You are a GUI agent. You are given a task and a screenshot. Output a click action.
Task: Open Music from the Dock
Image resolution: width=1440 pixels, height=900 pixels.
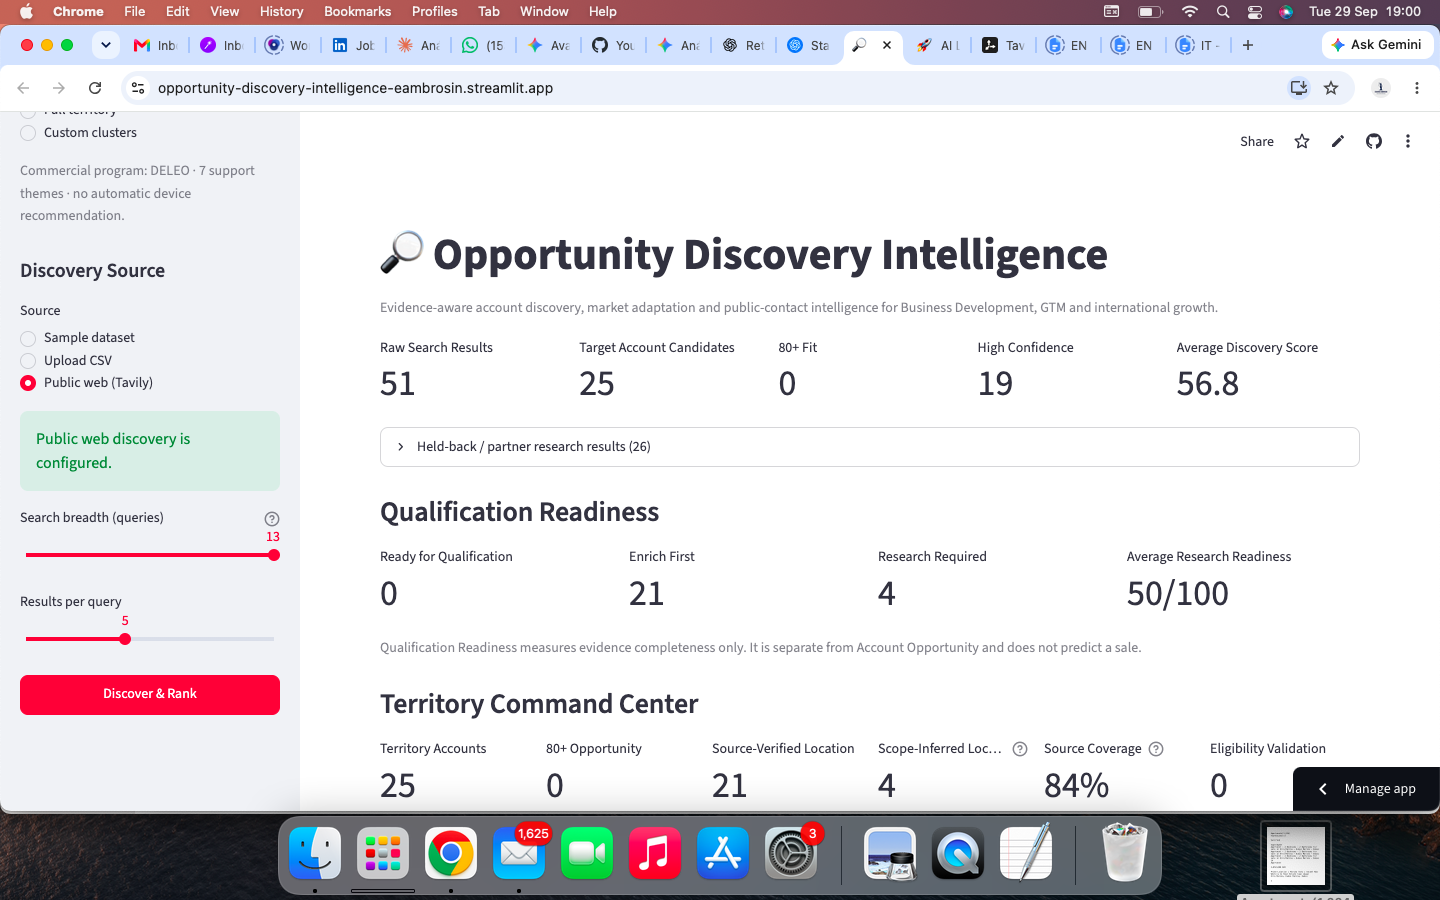click(x=655, y=853)
